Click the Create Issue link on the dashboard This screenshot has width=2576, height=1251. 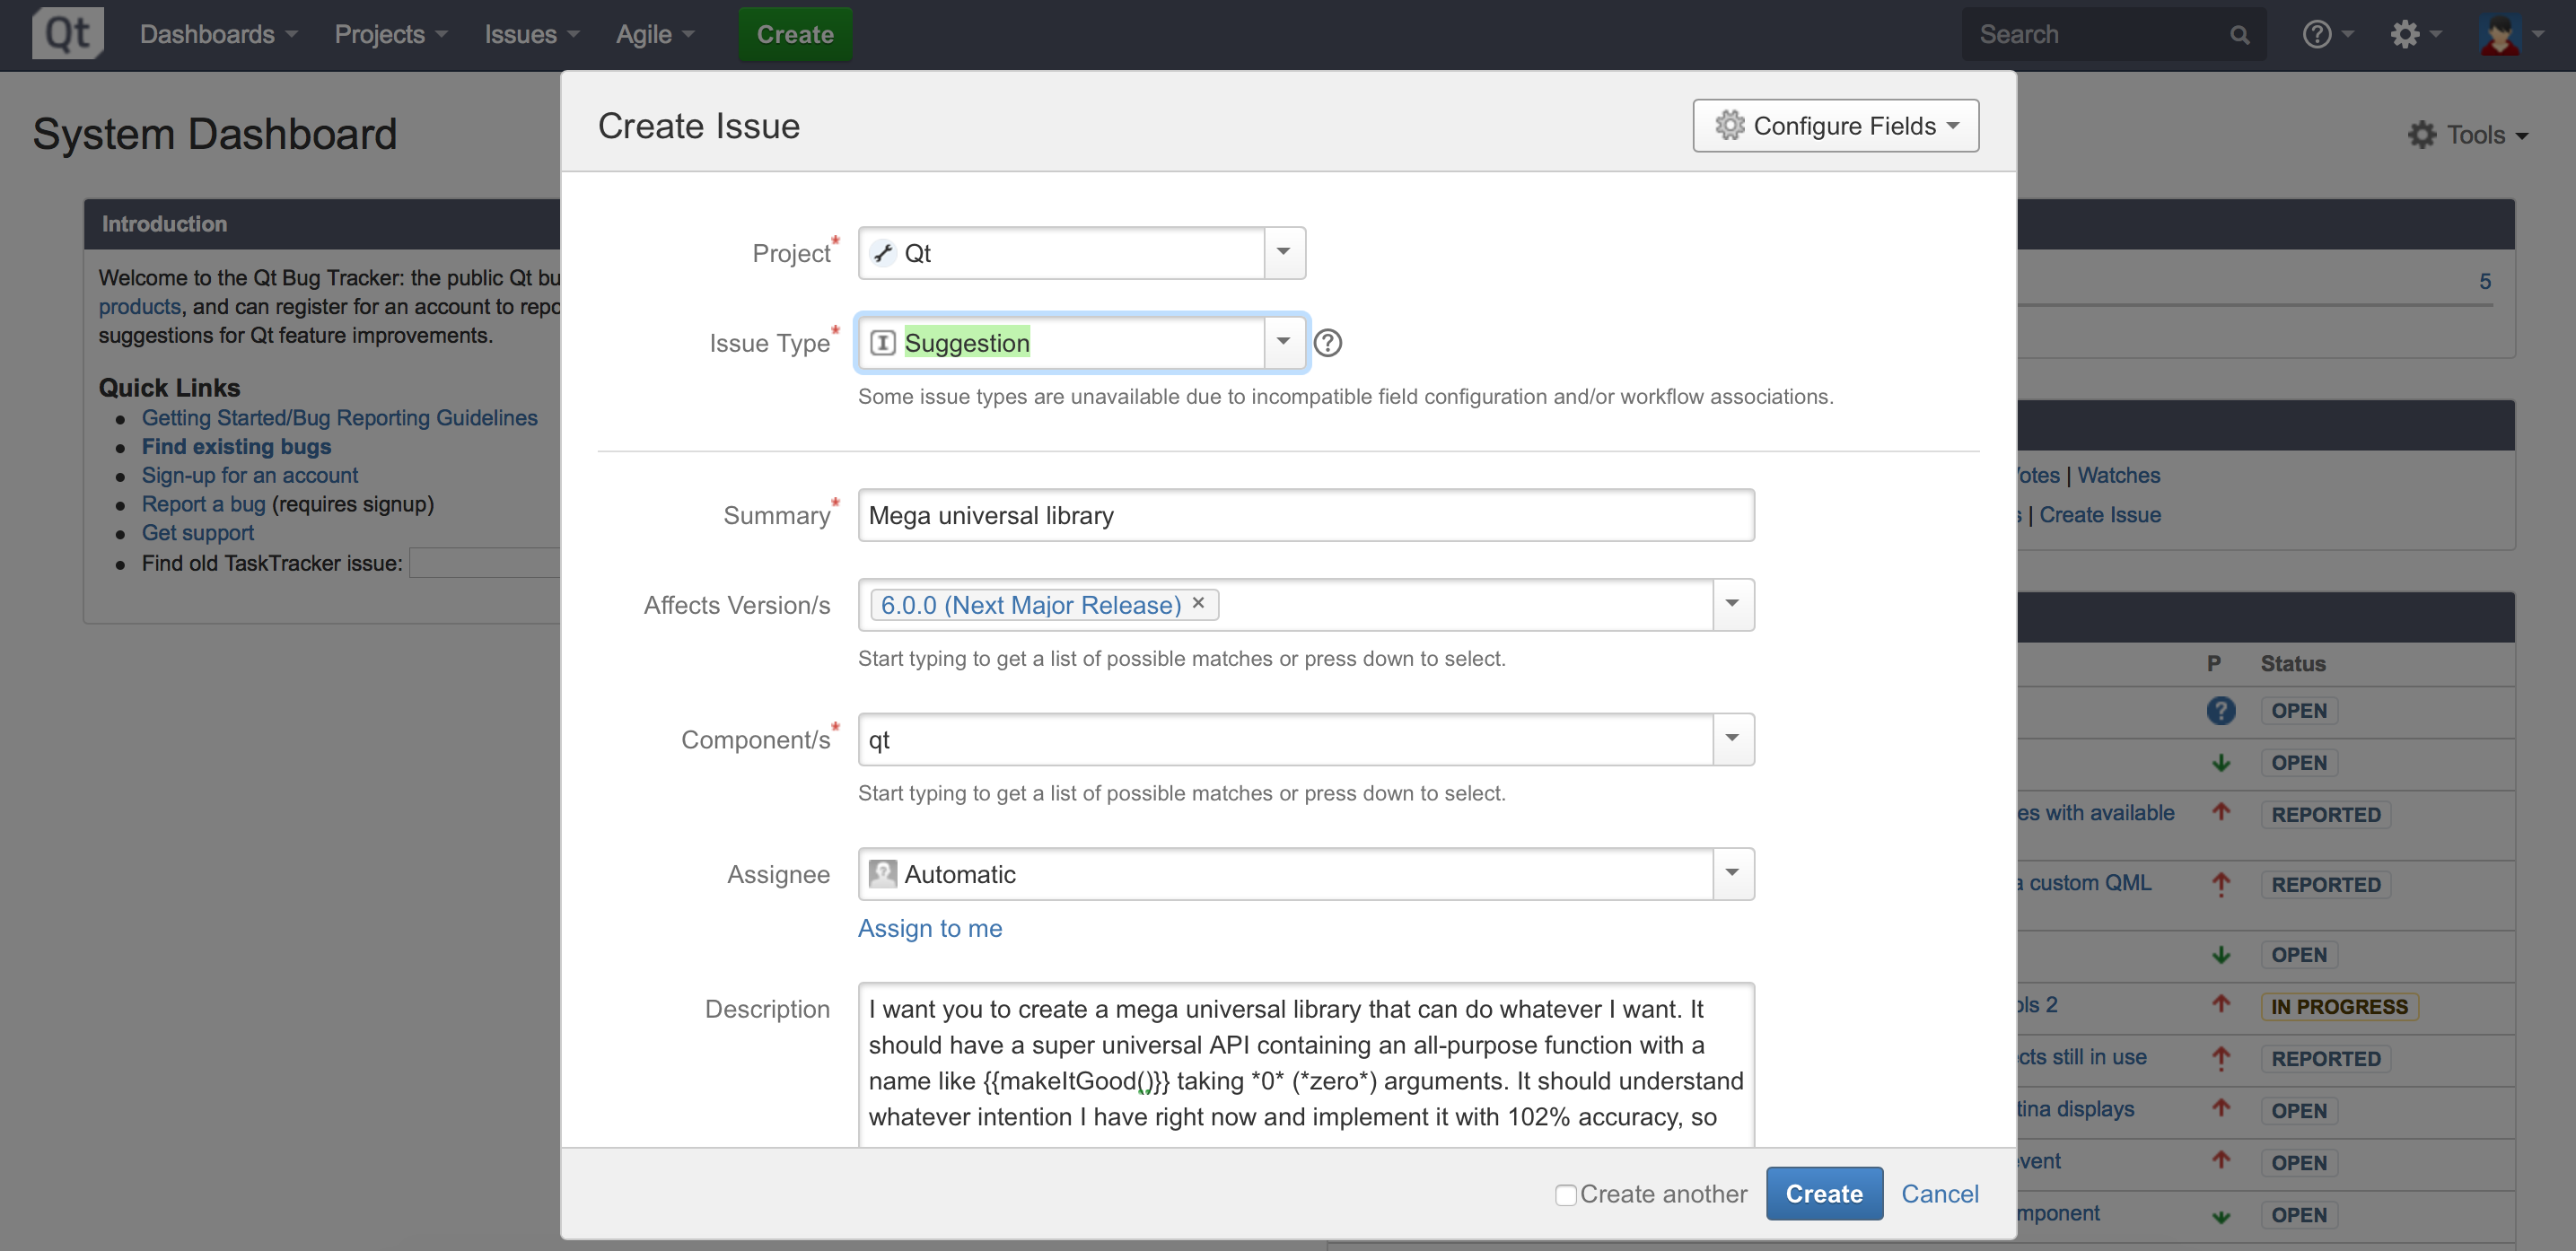click(2099, 514)
